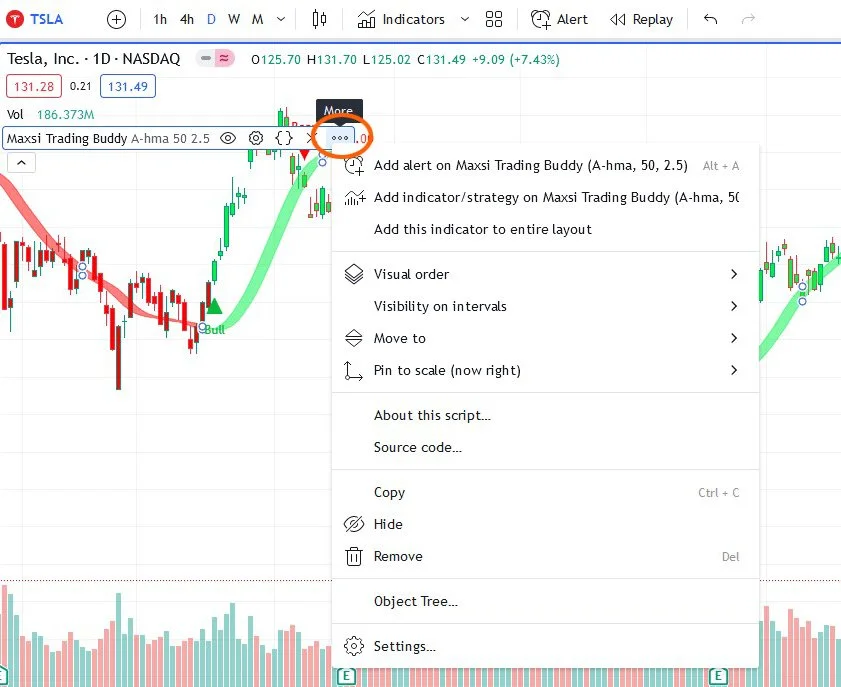Choose Add indicator/strategy on Maxsi Trading Buddy
The width and height of the screenshot is (841, 687).
pos(545,197)
